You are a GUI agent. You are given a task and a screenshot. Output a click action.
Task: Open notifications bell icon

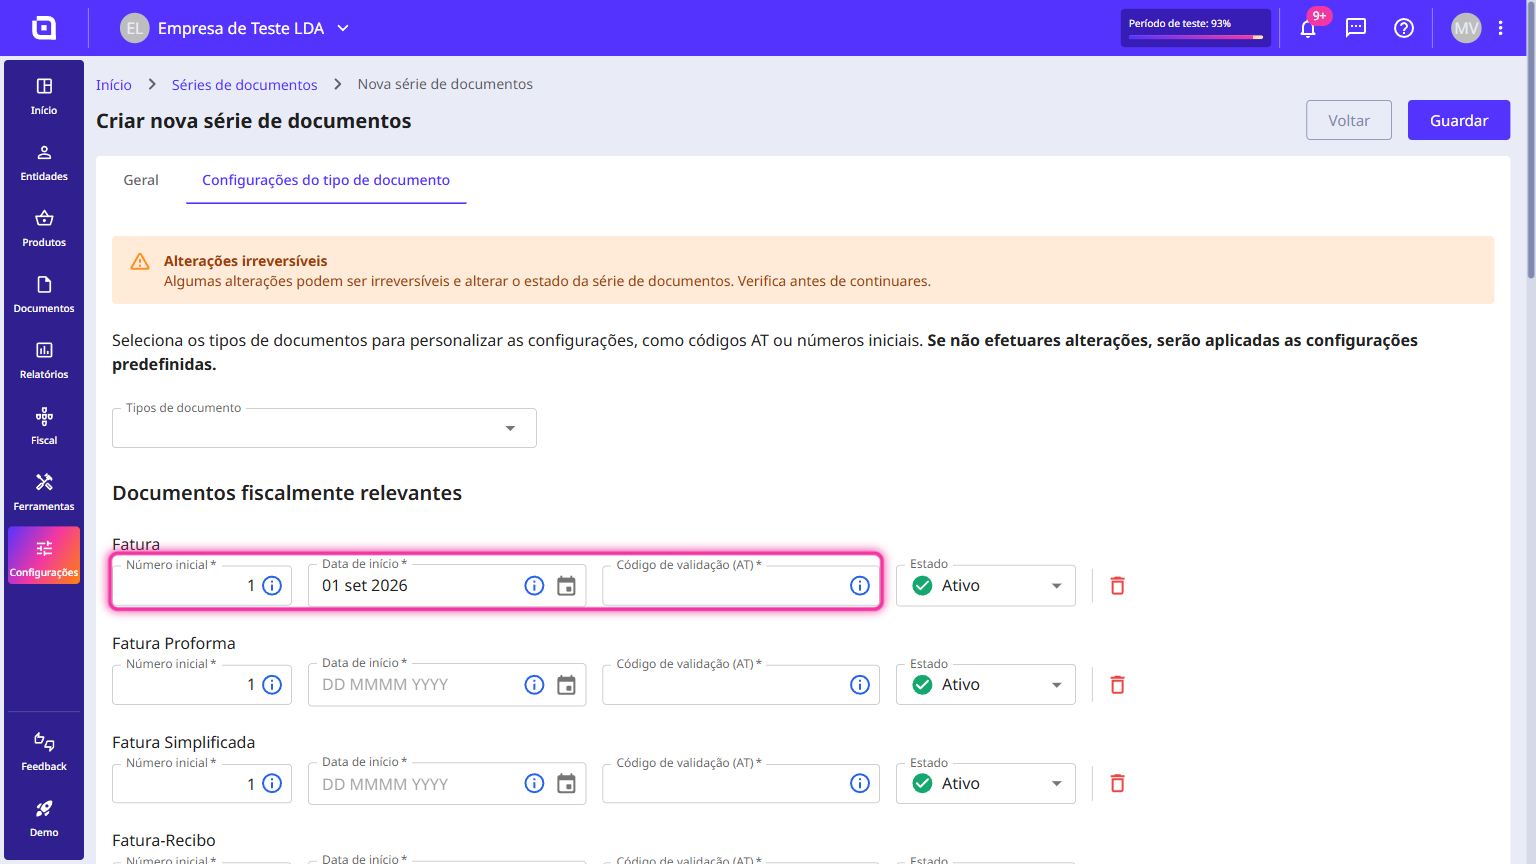coord(1308,28)
